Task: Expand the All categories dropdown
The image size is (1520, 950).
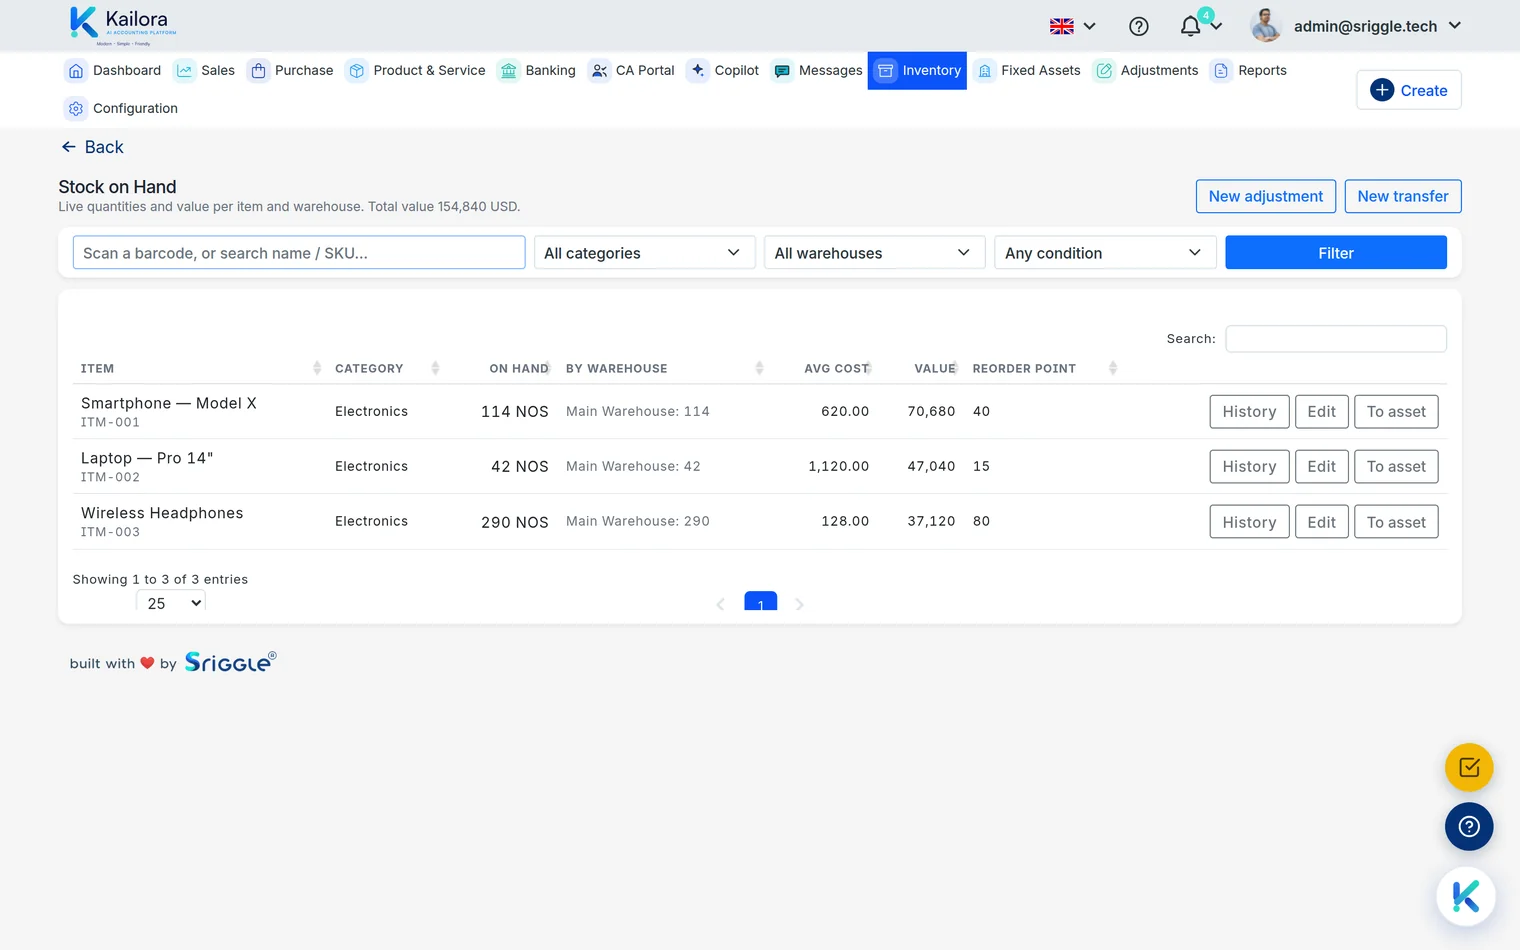Action: (x=644, y=253)
